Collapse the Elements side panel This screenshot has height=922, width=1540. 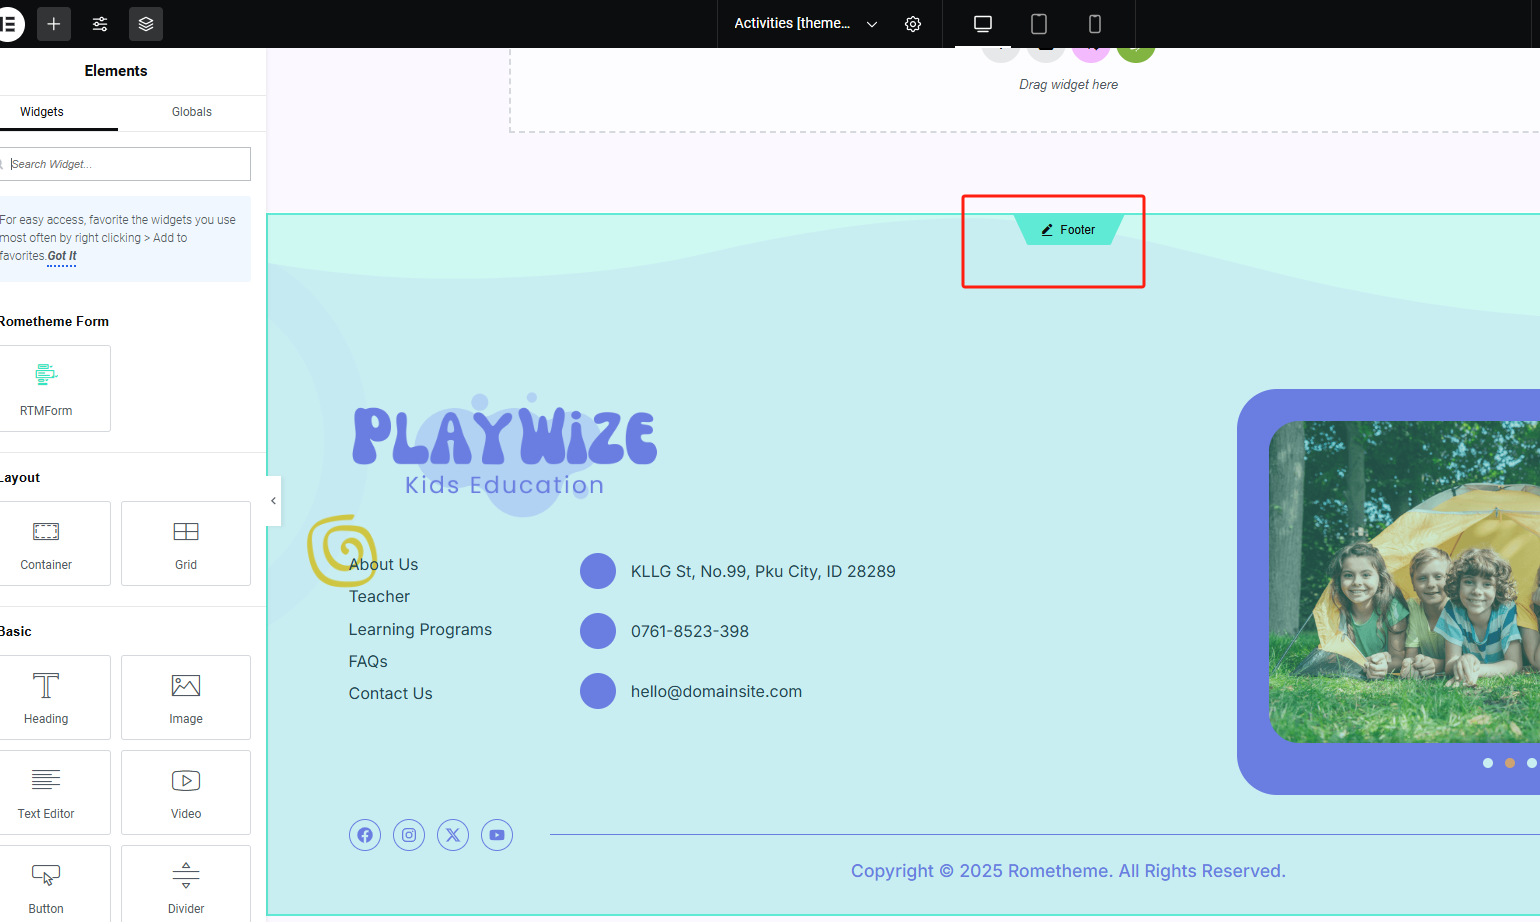[x=273, y=501]
